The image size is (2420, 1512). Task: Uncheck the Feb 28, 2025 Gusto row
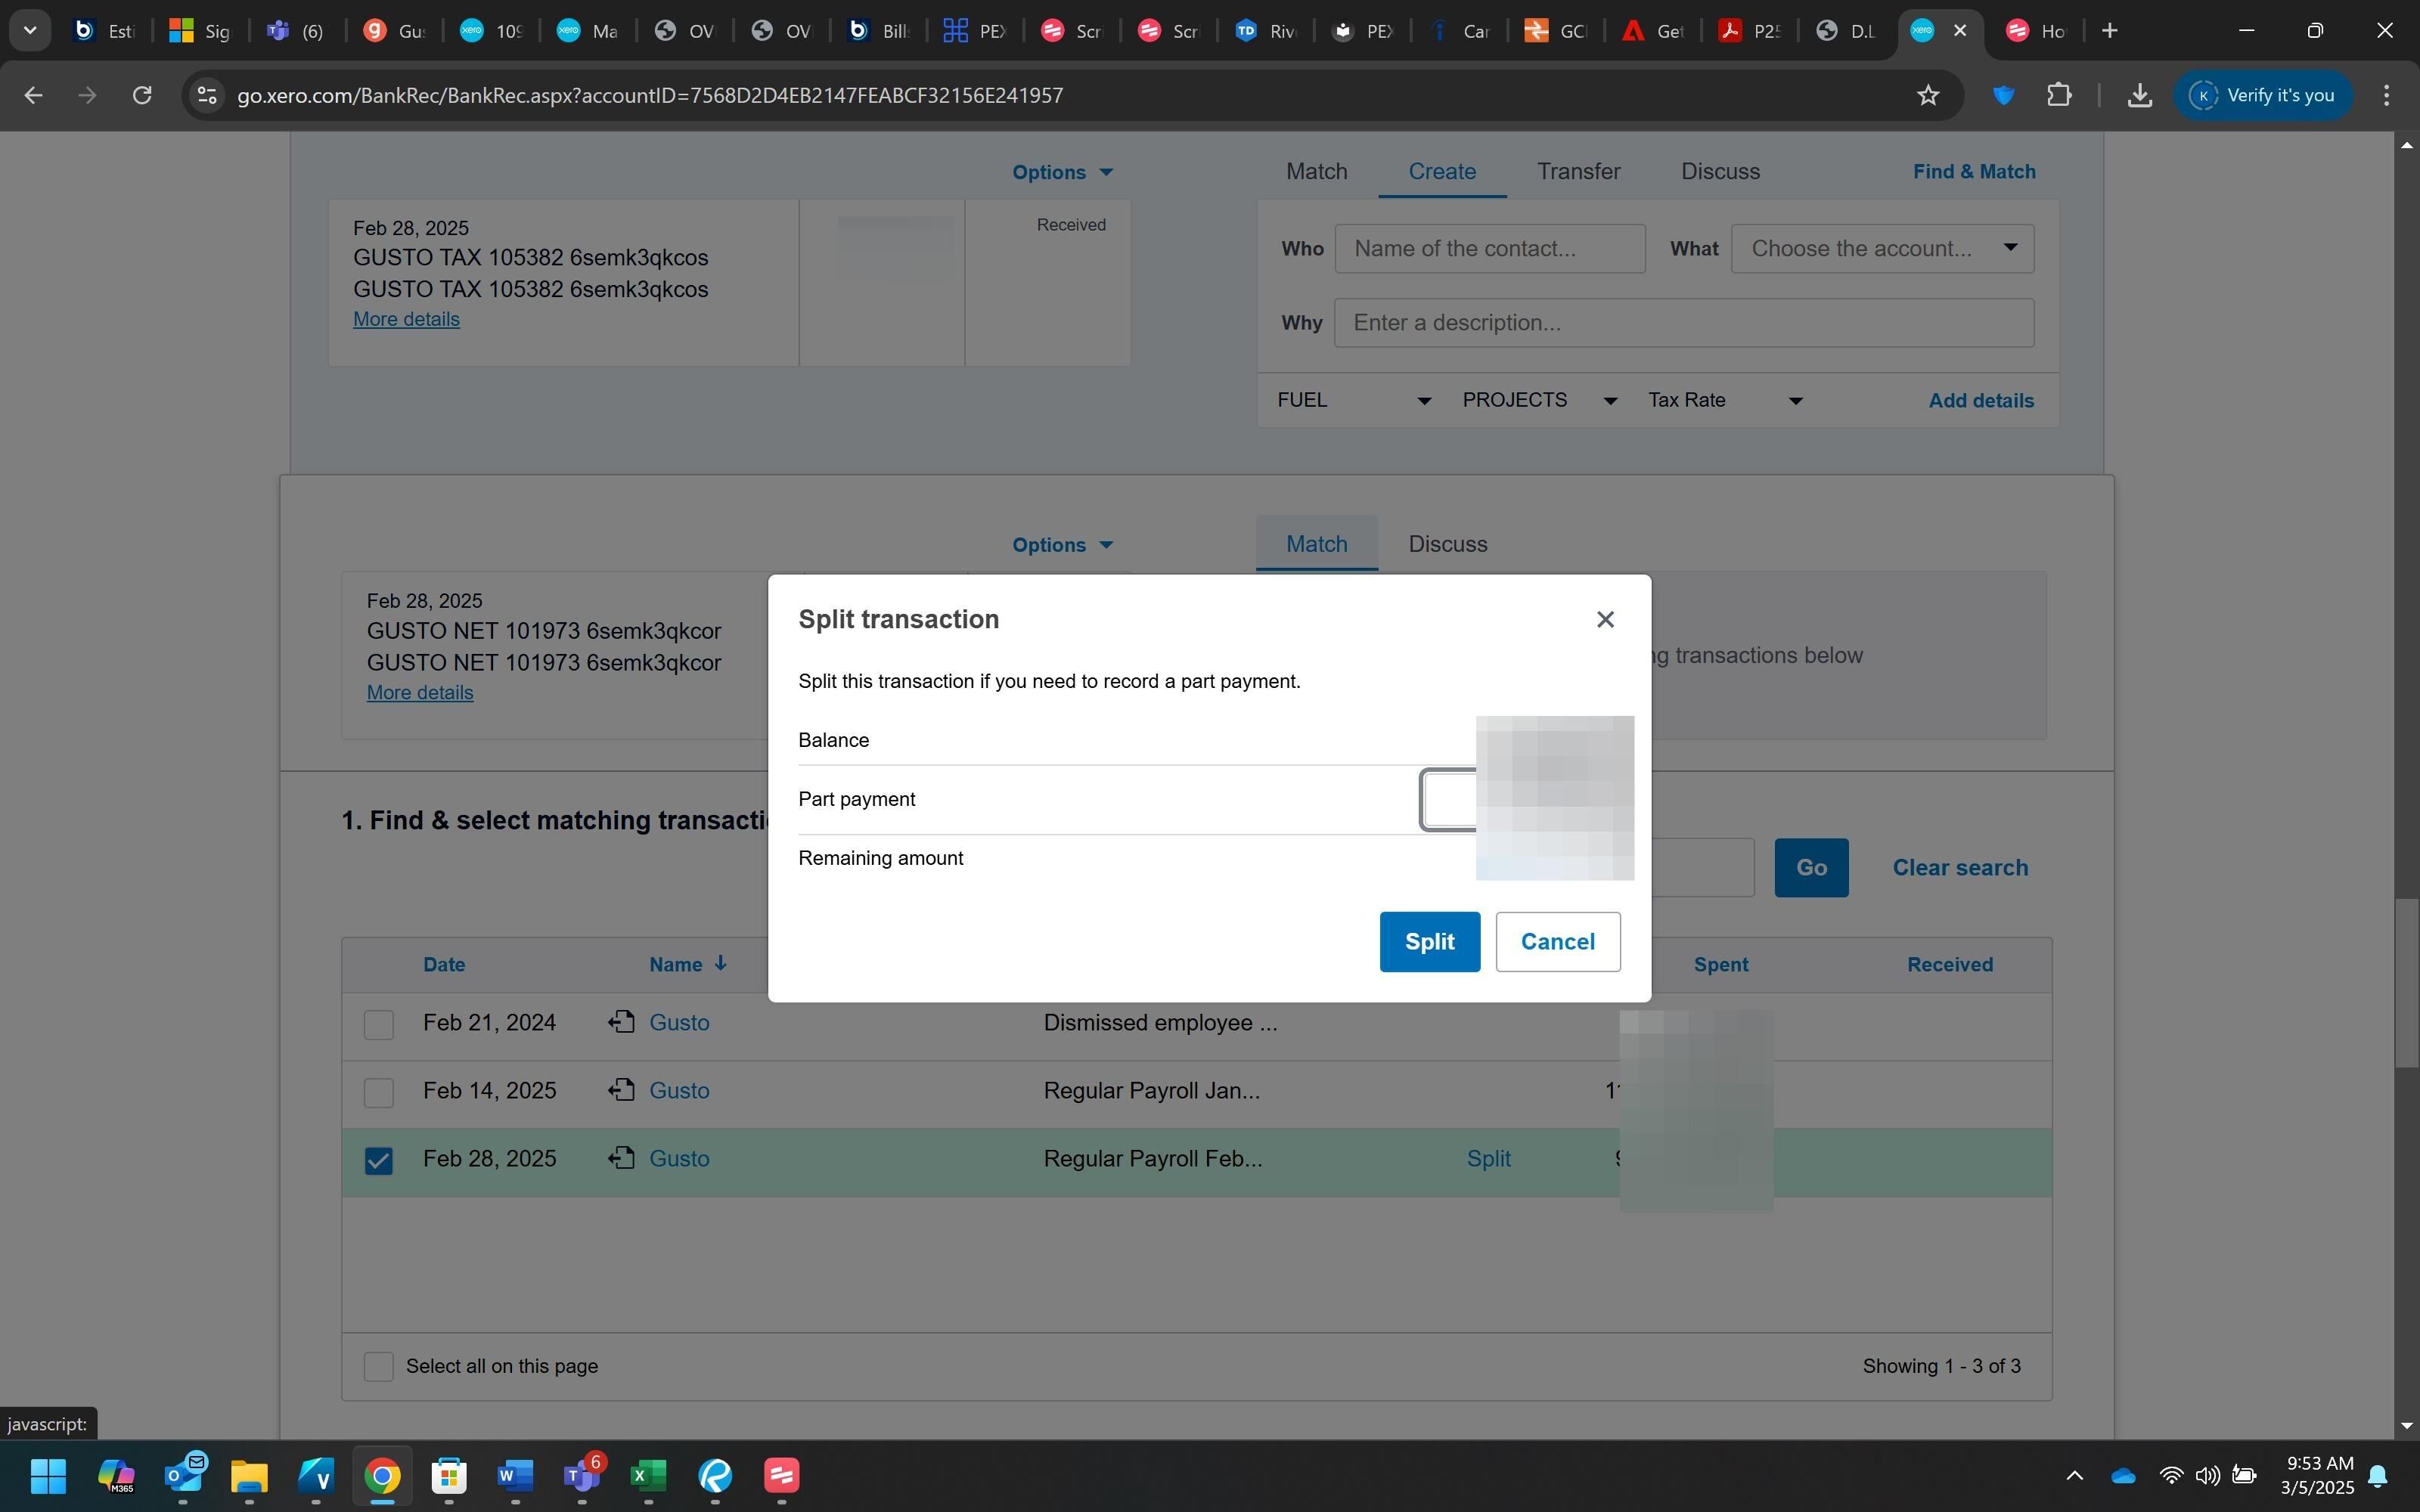tap(378, 1160)
